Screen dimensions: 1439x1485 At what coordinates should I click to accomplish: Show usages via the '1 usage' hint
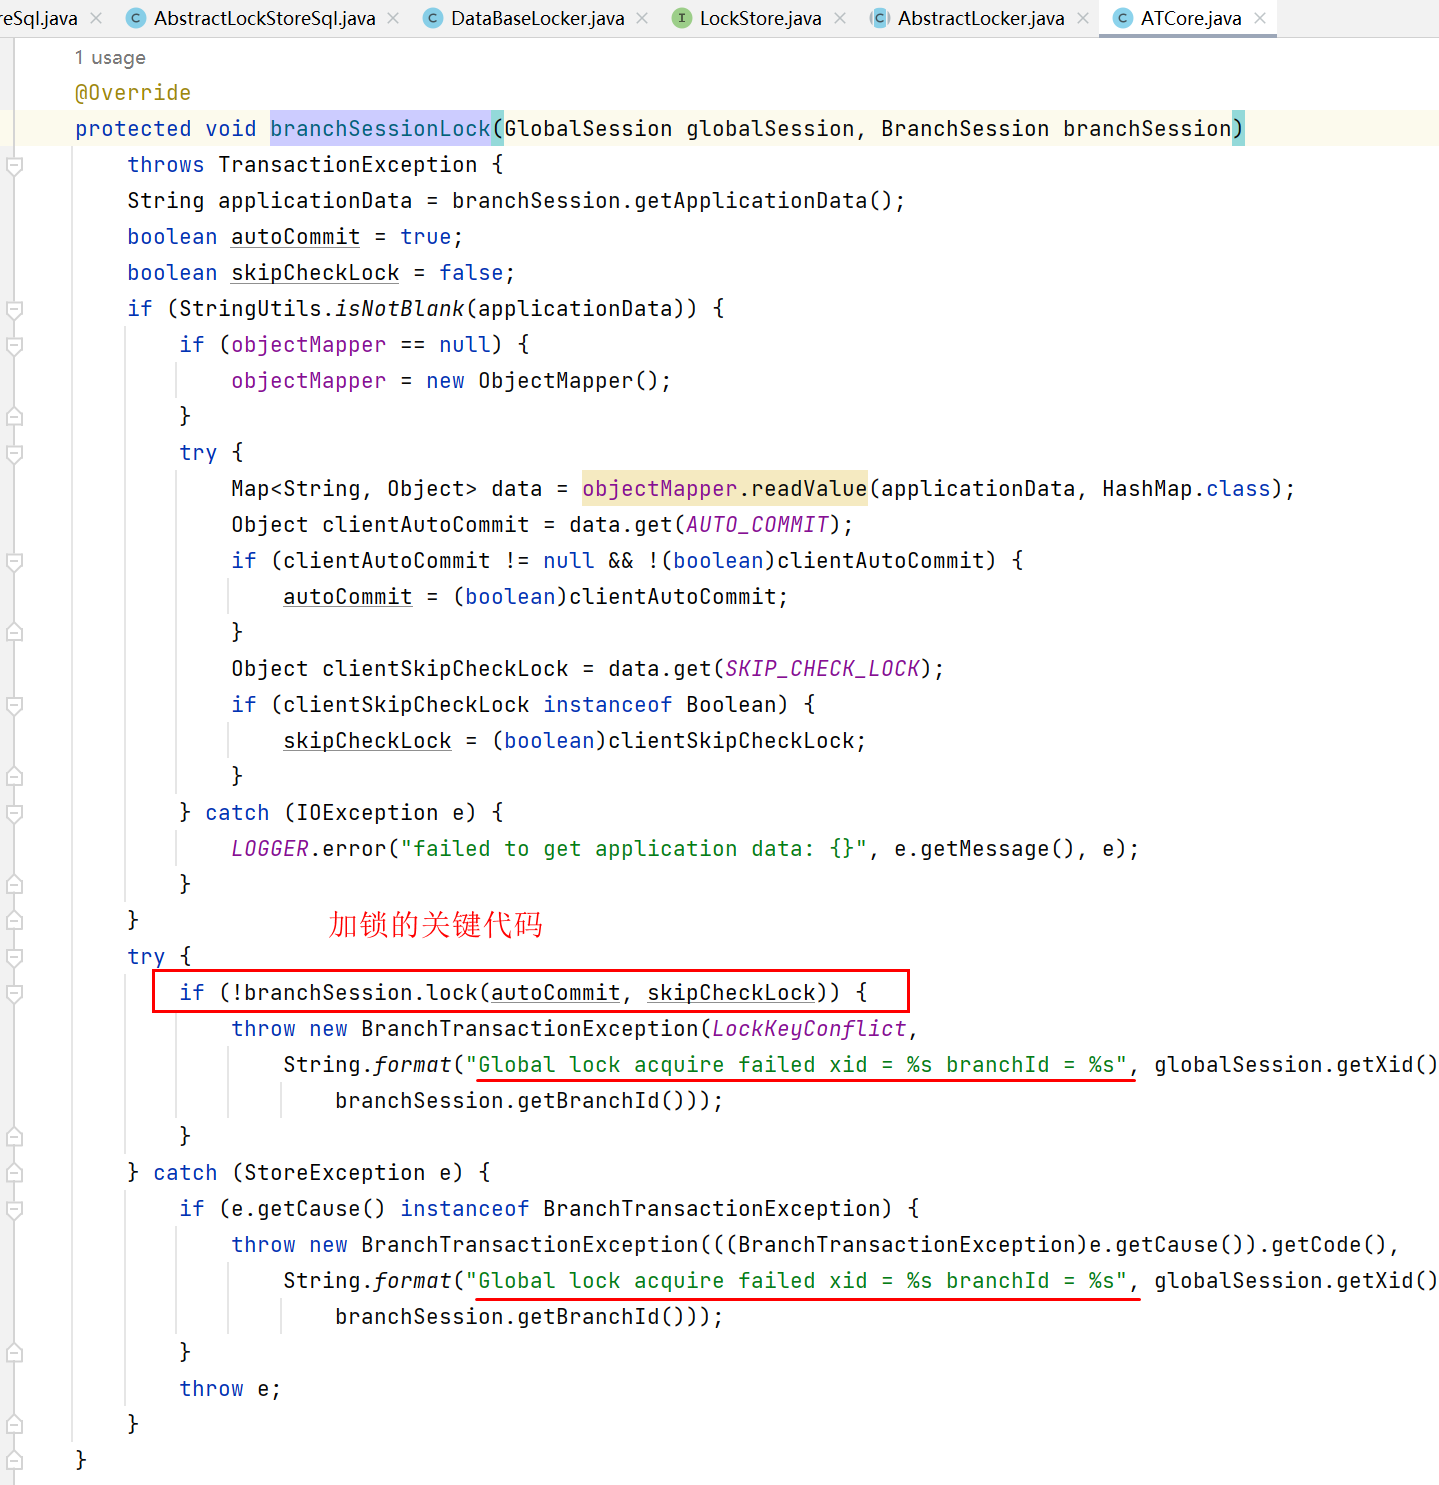click(x=110, y=57)
